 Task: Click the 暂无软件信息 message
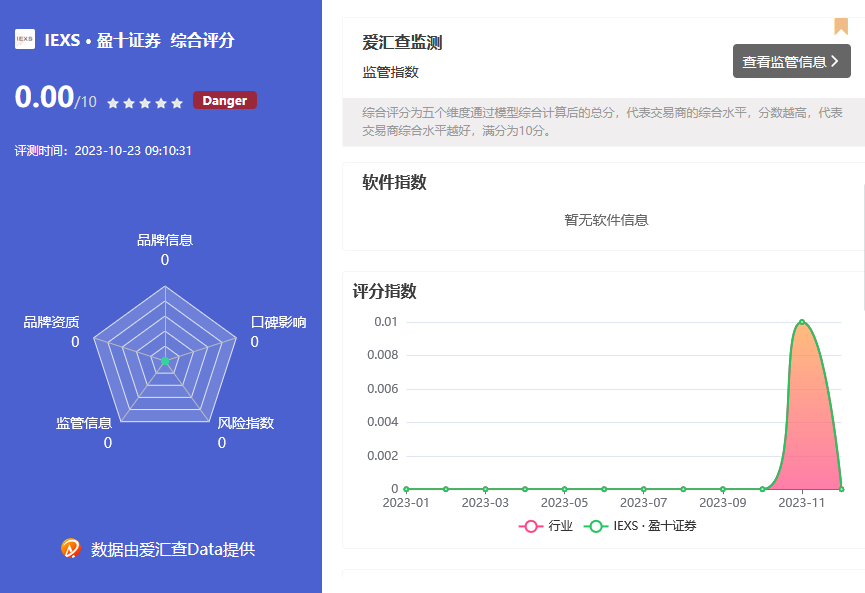[606, 220]
